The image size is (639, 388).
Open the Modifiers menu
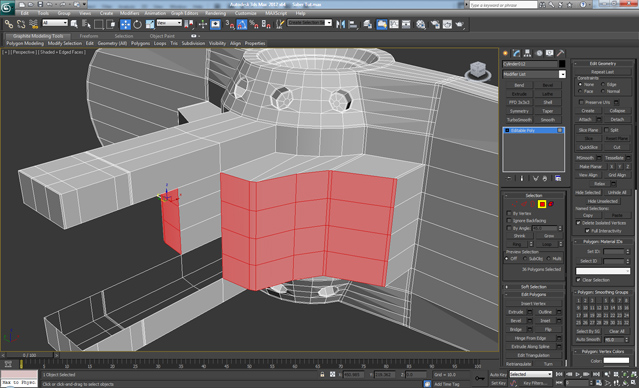[x=130, y=13]
